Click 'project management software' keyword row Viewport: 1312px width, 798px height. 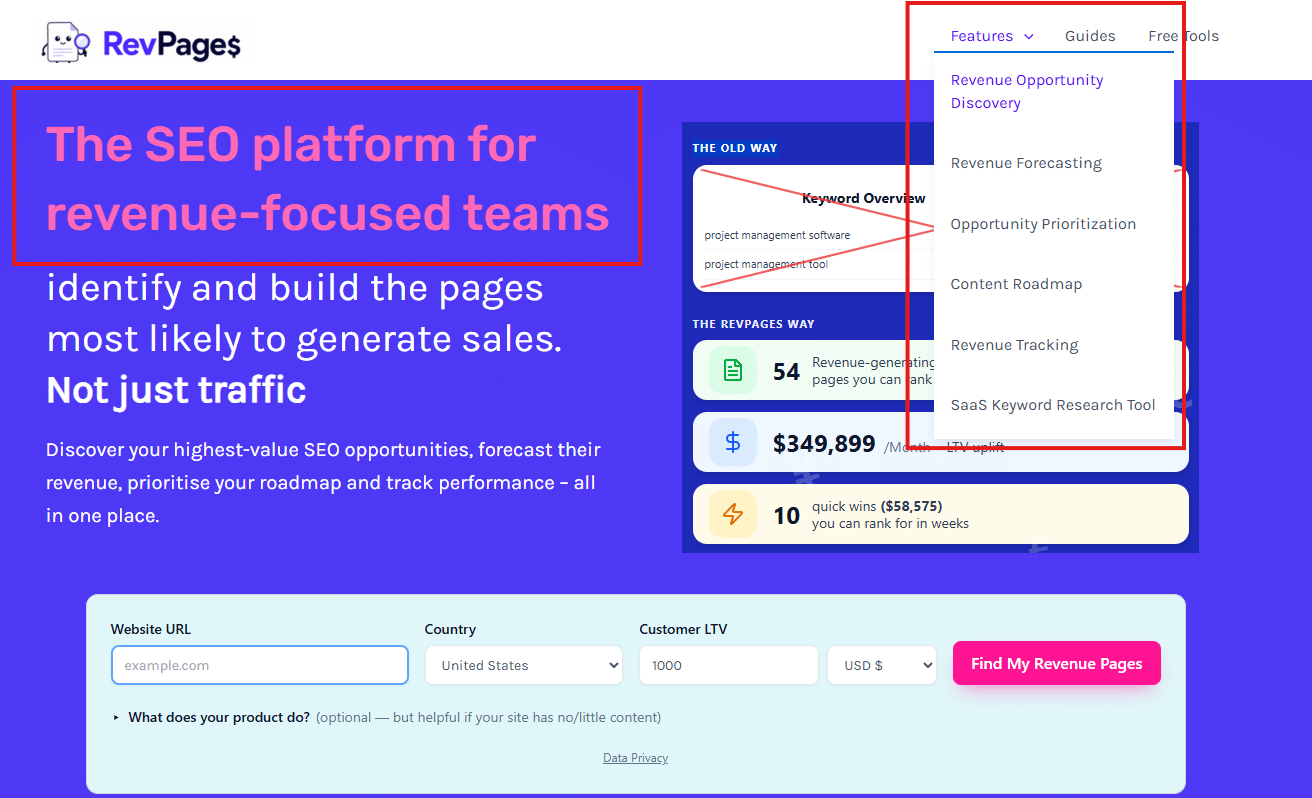pos(777,236)
